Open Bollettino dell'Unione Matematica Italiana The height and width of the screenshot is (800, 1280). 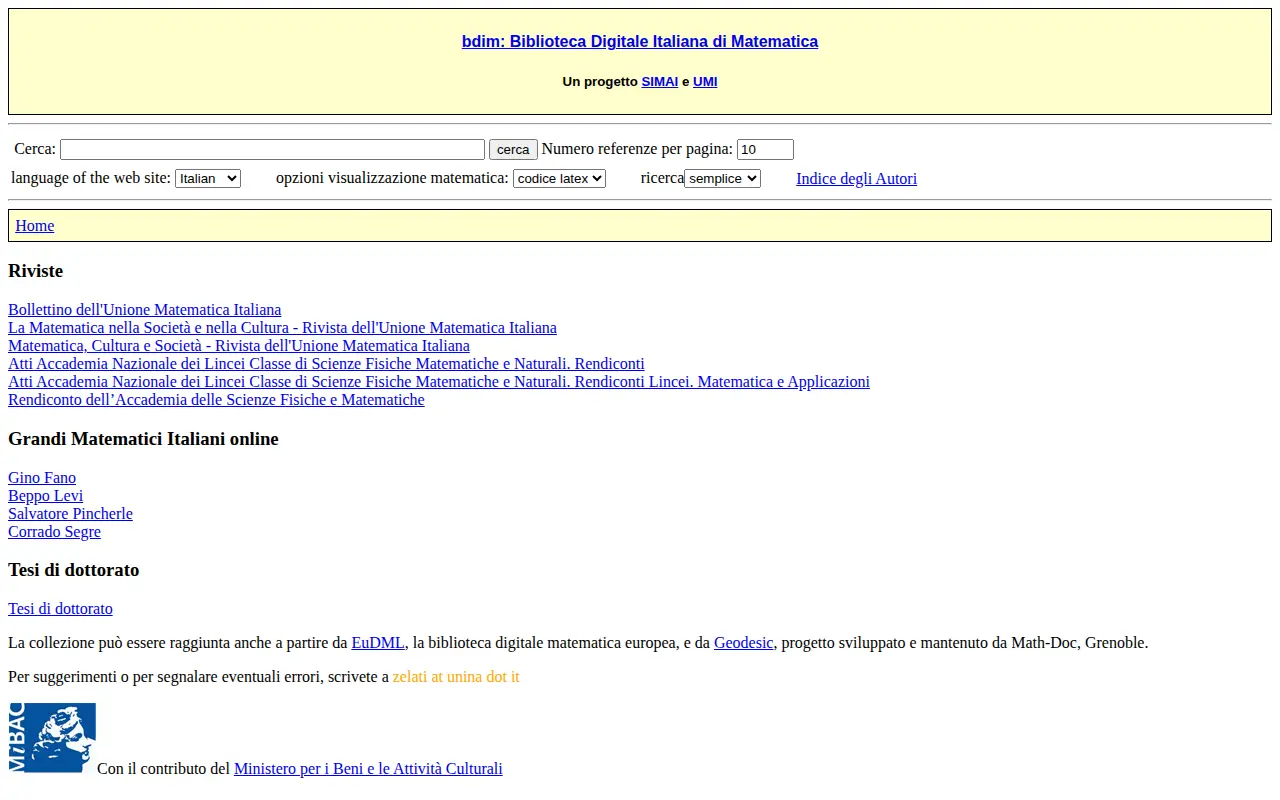coord(145,310)
